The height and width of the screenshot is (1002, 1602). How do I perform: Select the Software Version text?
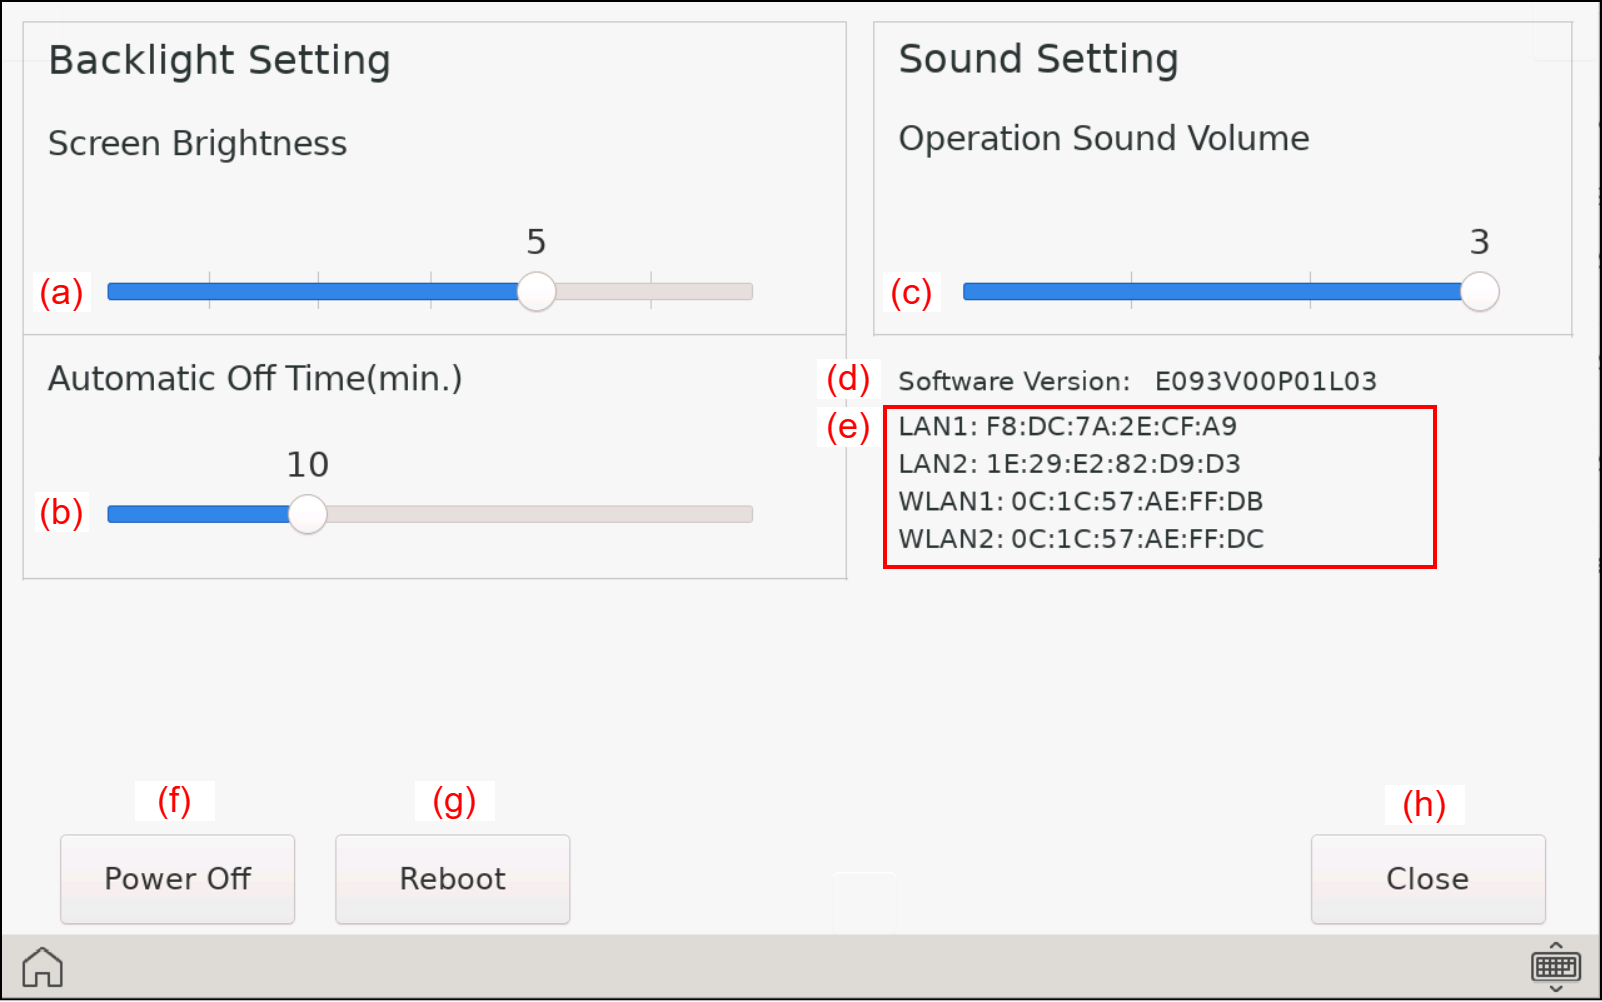pyautogui.click(x=1137, y=381)
